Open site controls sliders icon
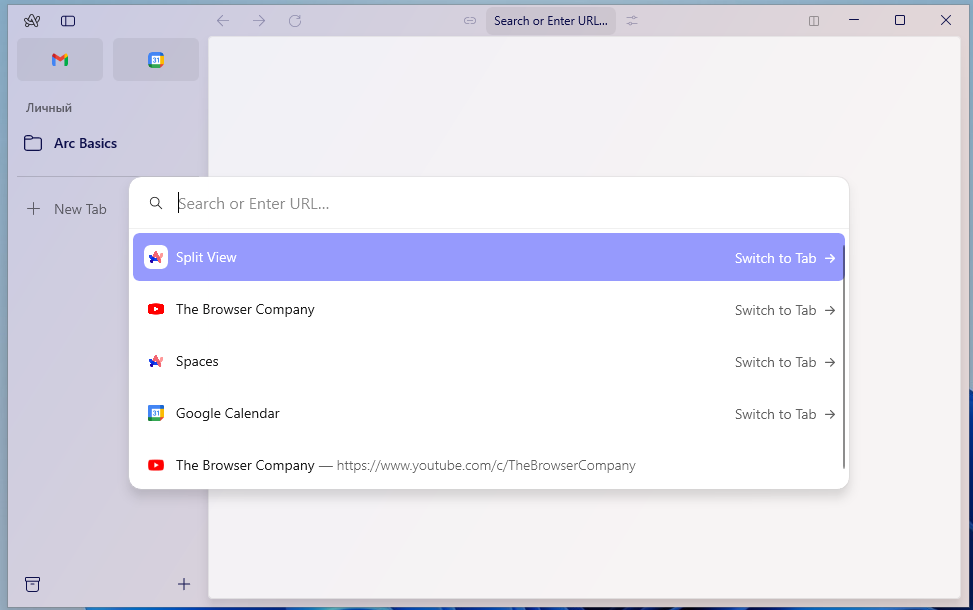 [x=632, y=21]
